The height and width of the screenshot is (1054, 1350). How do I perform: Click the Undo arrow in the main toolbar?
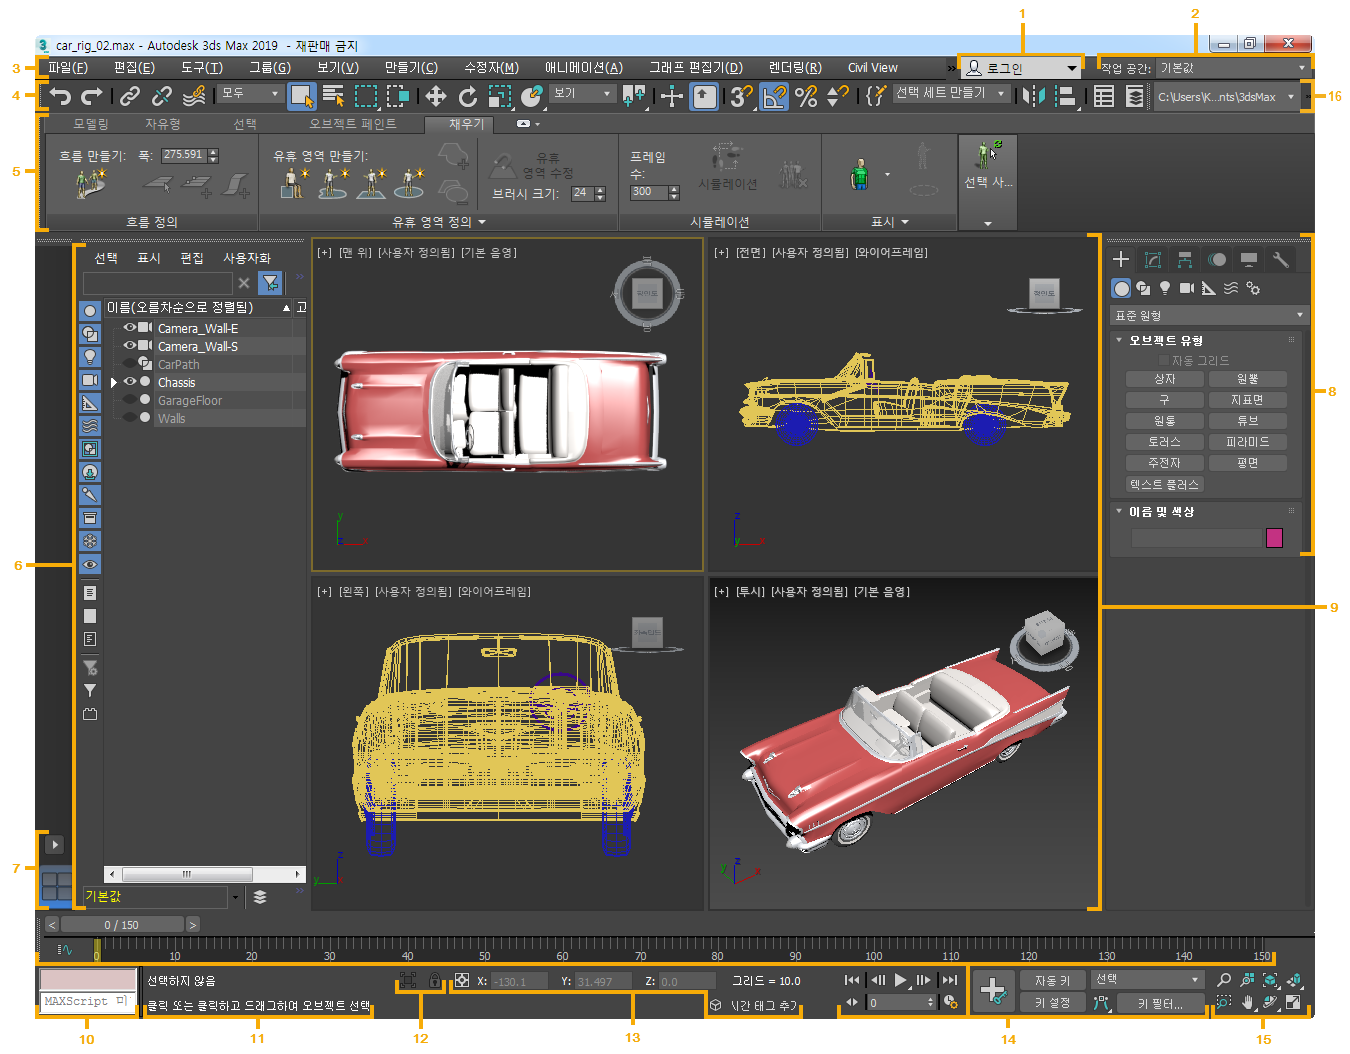pos(61,96)
